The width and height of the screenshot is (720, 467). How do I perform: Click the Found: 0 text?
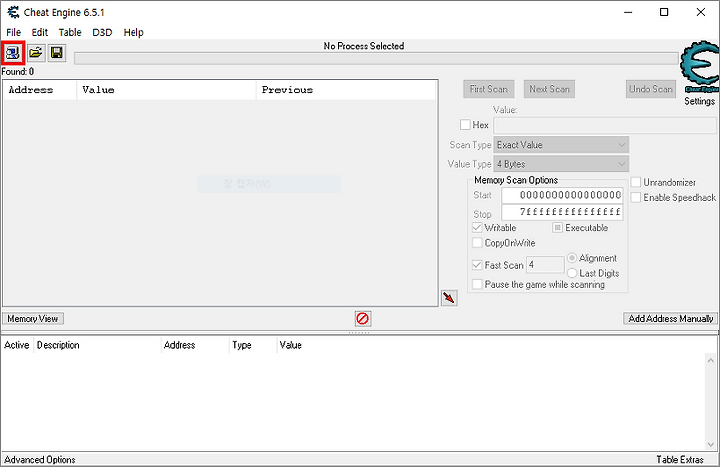point(17,72)
